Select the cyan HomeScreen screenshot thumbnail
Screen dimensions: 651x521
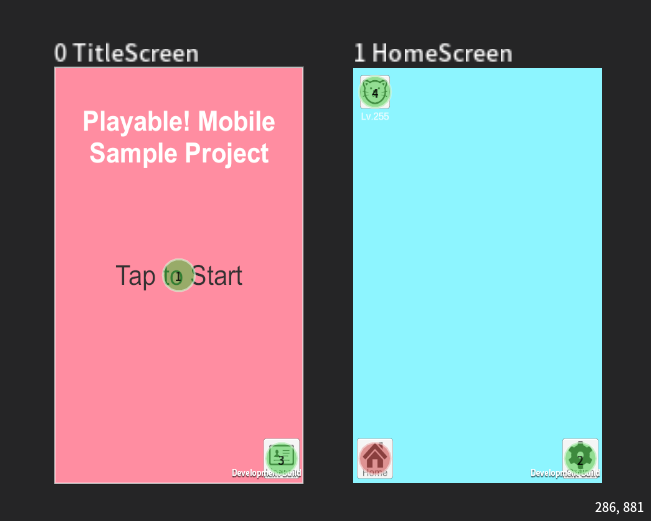(x=477, y=275)
